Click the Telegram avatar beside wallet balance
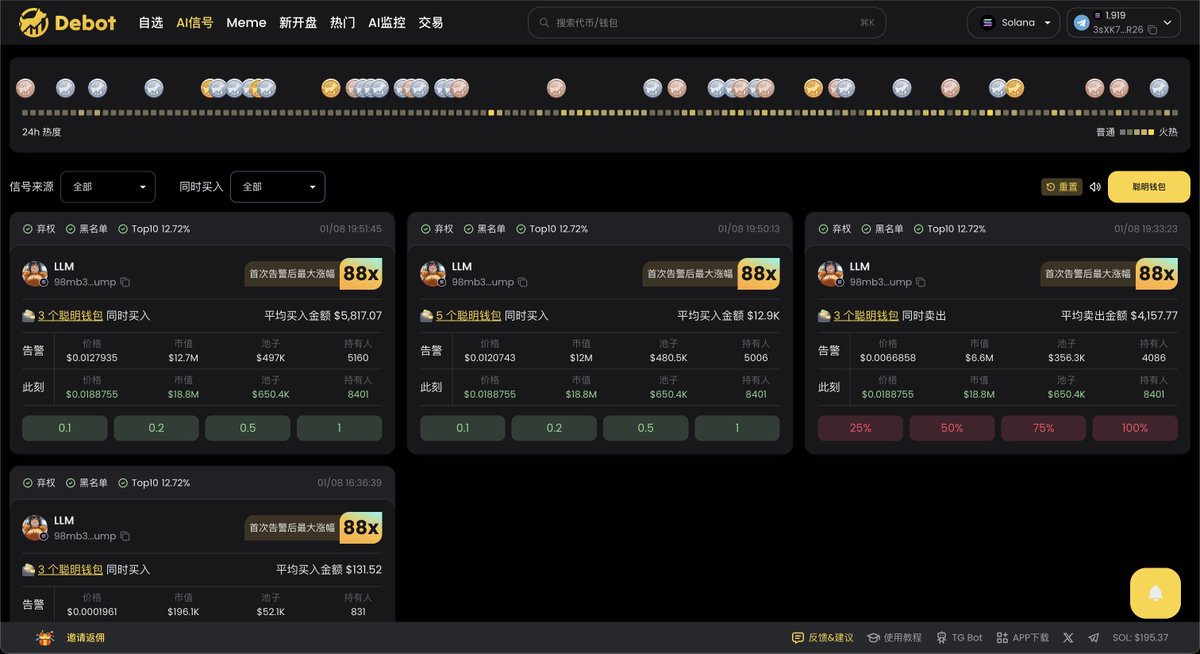The width and height of the screenshot is (1200, 654). 1081,22
